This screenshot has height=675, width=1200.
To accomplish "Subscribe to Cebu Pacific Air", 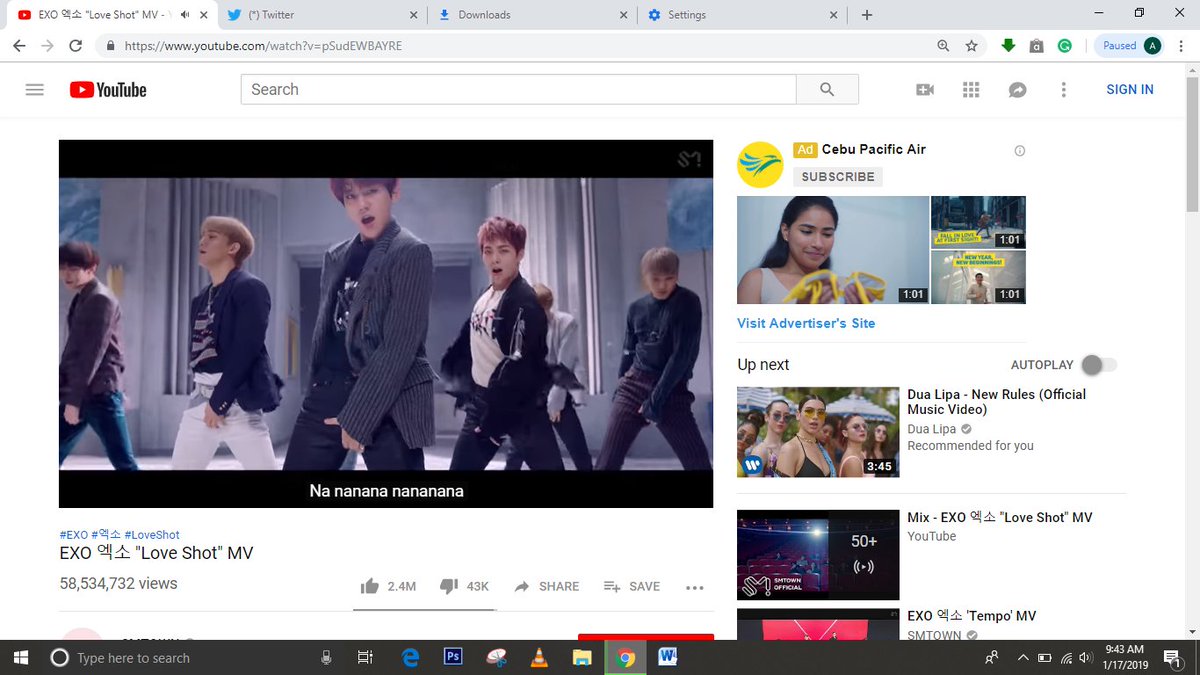I will tap(838, 176).
